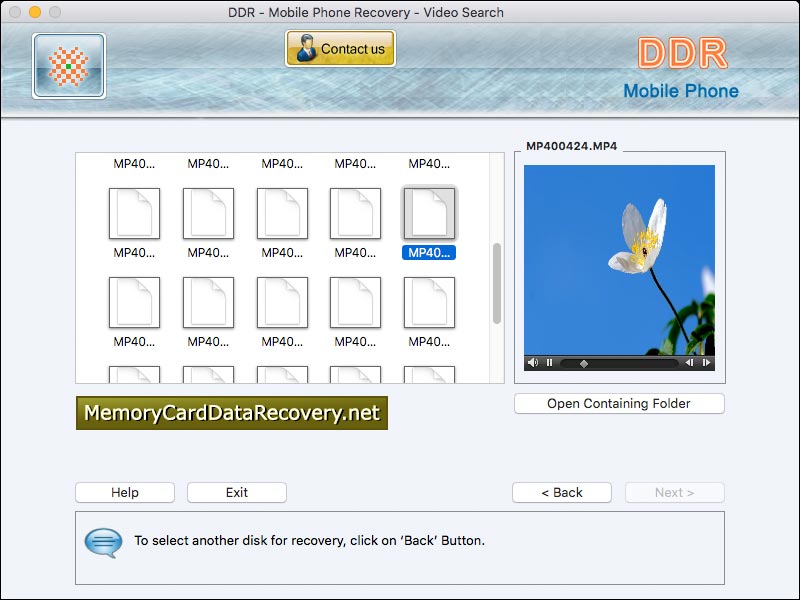800x600 pixels.
Task: Step forward one frame in preview
Action: [x=707, y=364]
